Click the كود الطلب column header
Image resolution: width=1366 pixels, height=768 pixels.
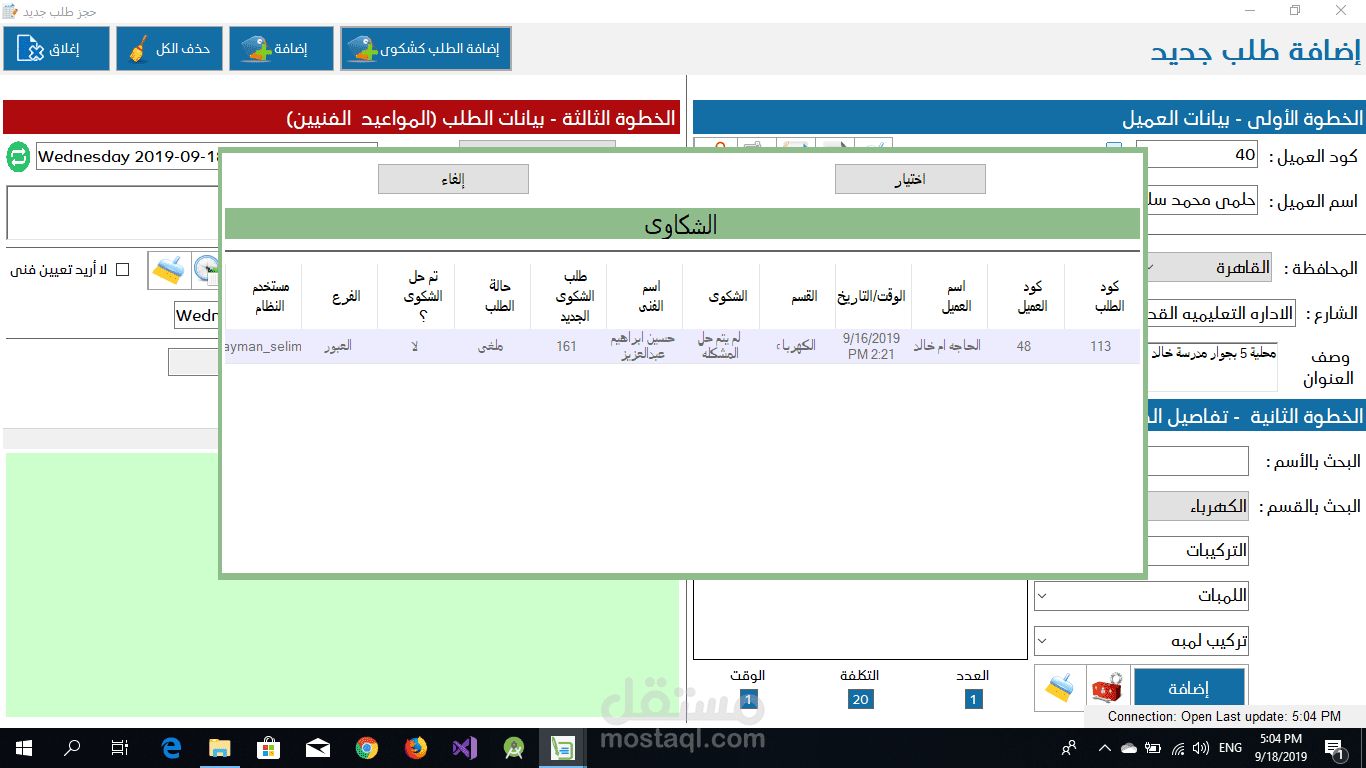click(1101, 297)
